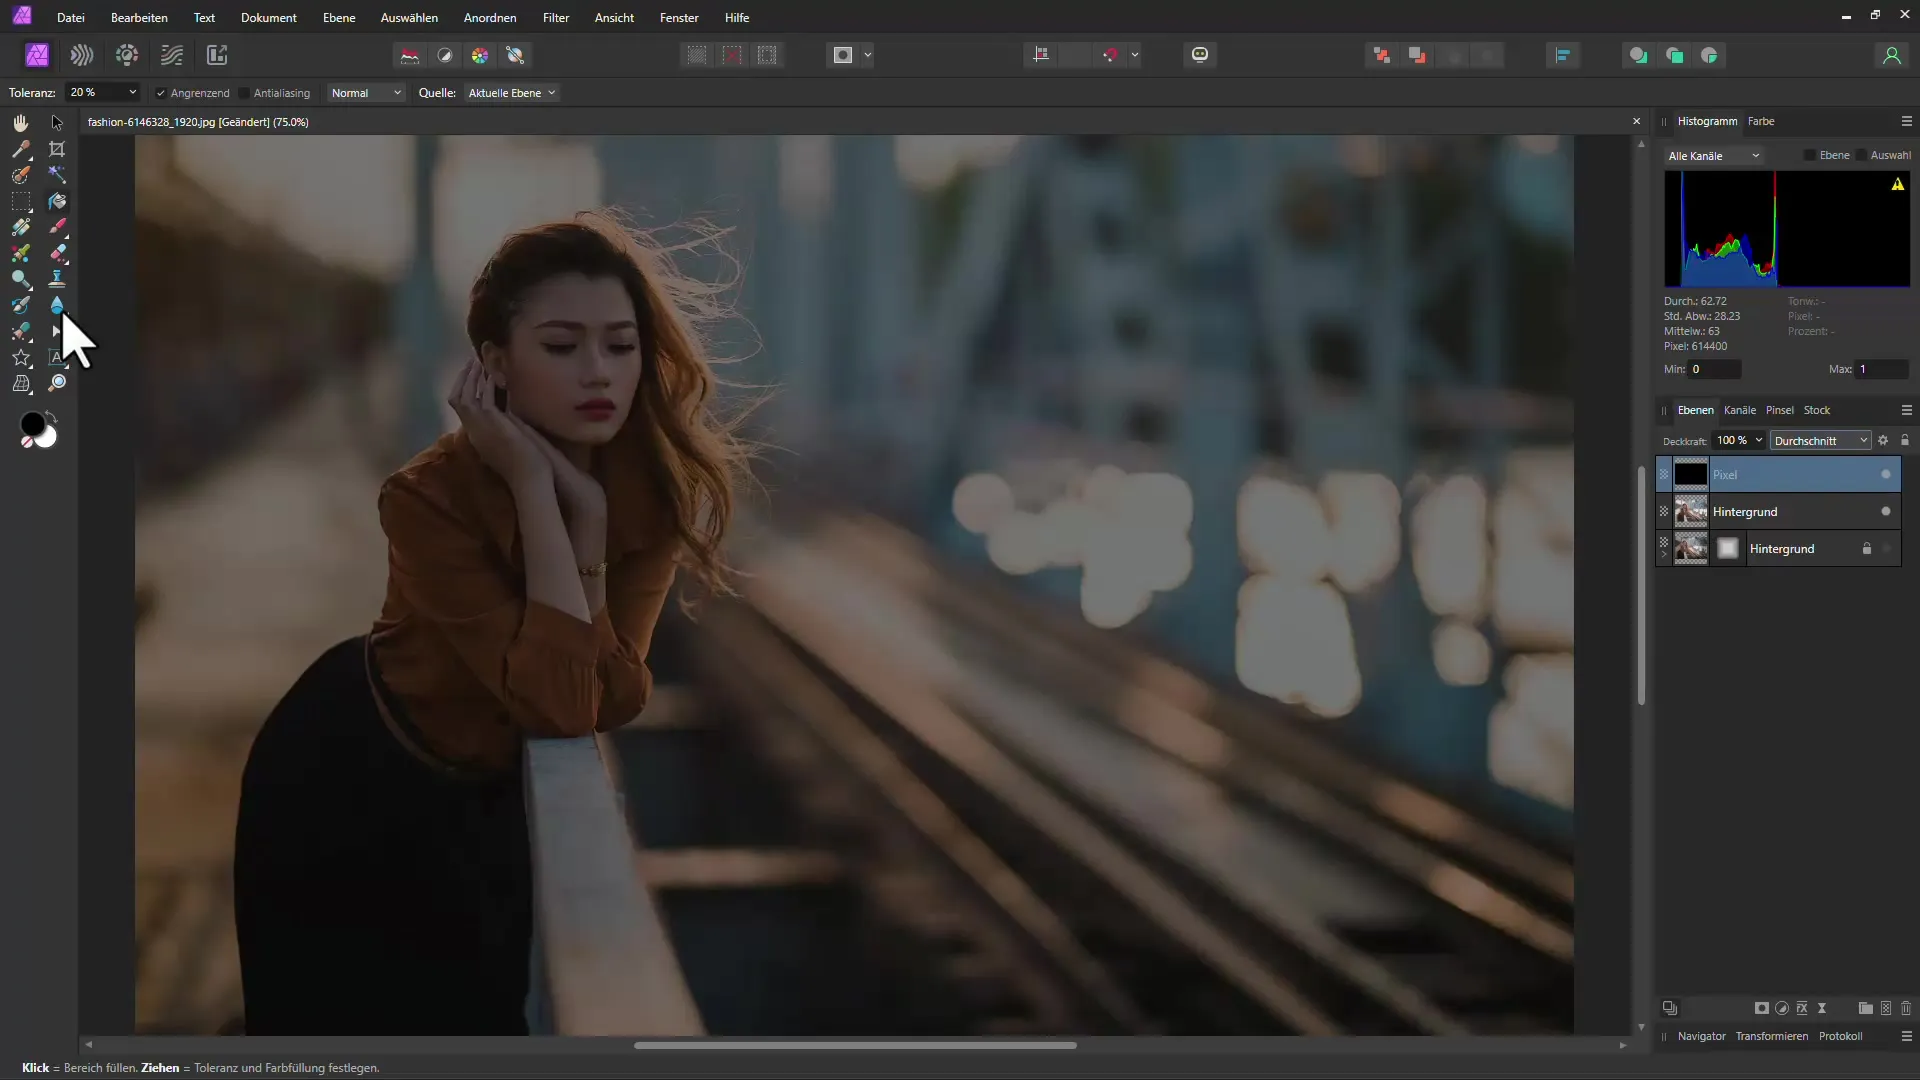Open the Datei menu
The width and height of the screenshot is (1920, 1080).
(x=71, y=18)
